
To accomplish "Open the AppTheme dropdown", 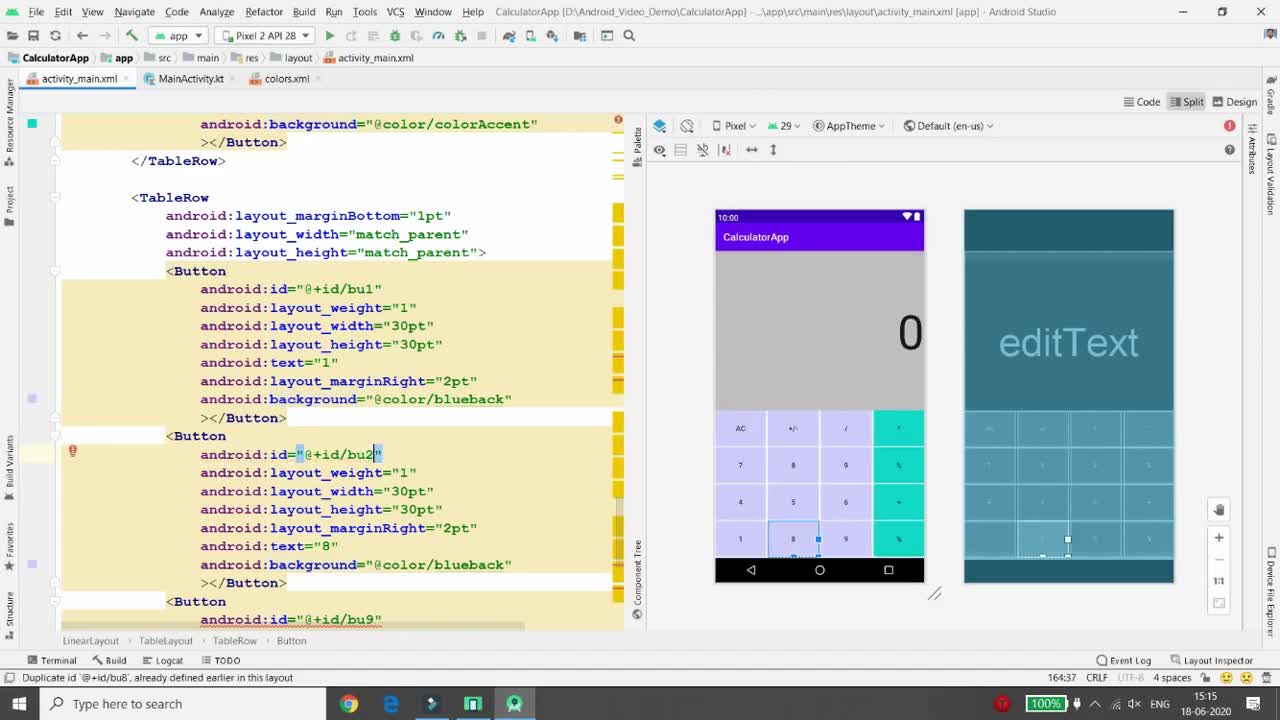I will pyautogui.click(x=850, y=126).
